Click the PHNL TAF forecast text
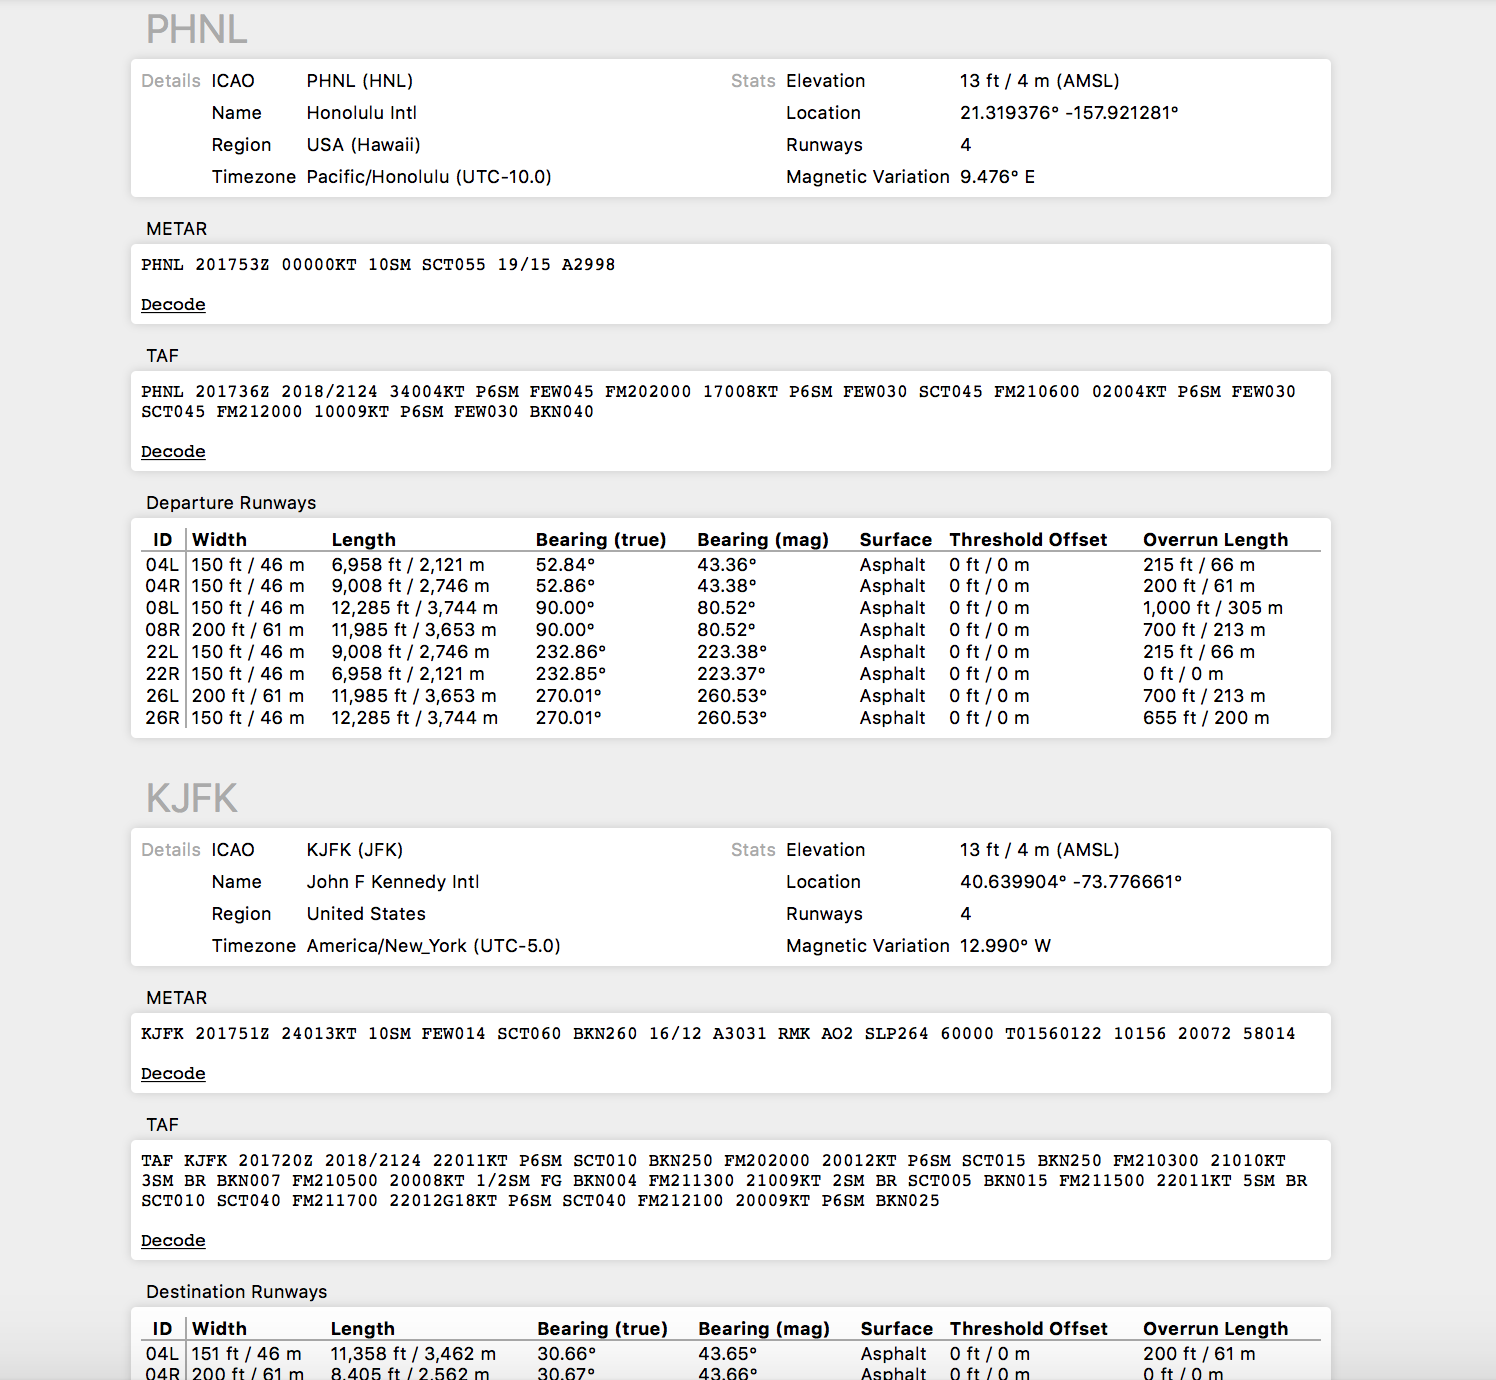This screenshot has height=1380, width=1496. (x=718, y=402)
